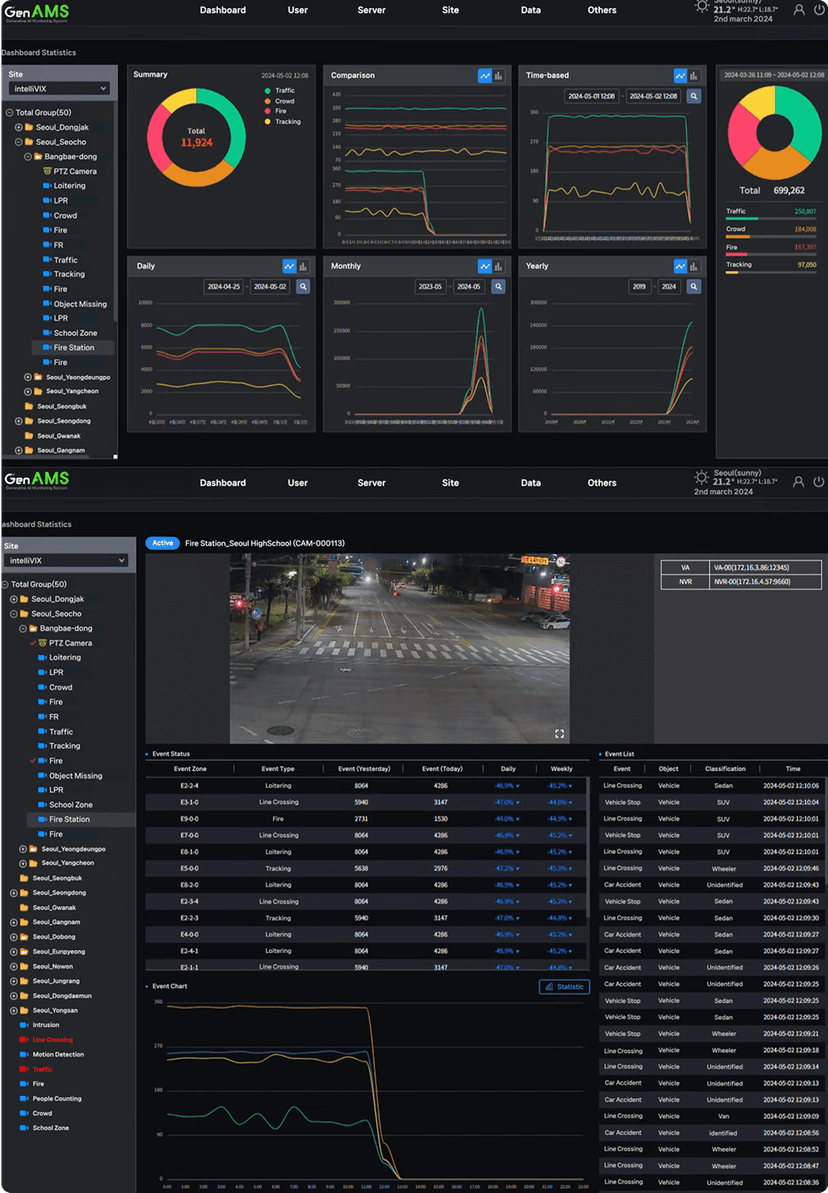
Task: Switch Time-based chart to bar view
Action: (695, 75)
